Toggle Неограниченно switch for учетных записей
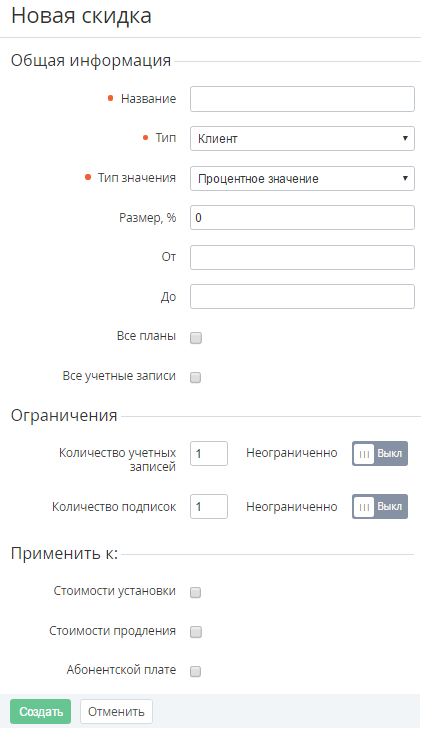 [x=380, y=453]
